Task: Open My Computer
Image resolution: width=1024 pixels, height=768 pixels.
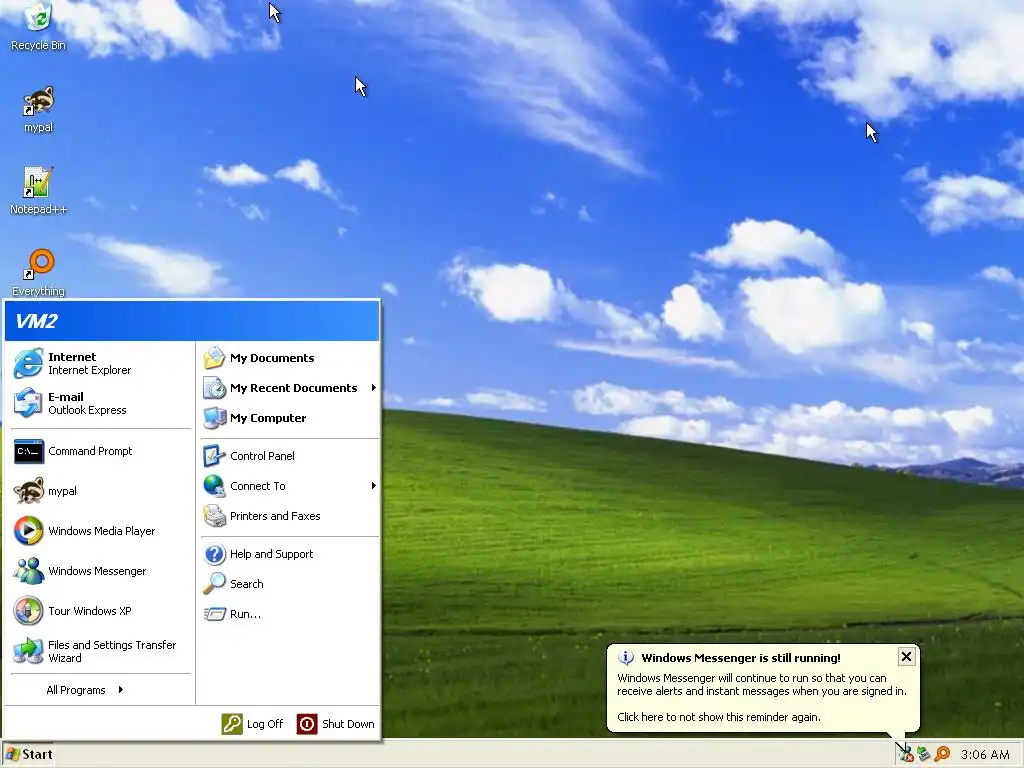Action: point(290,418)
